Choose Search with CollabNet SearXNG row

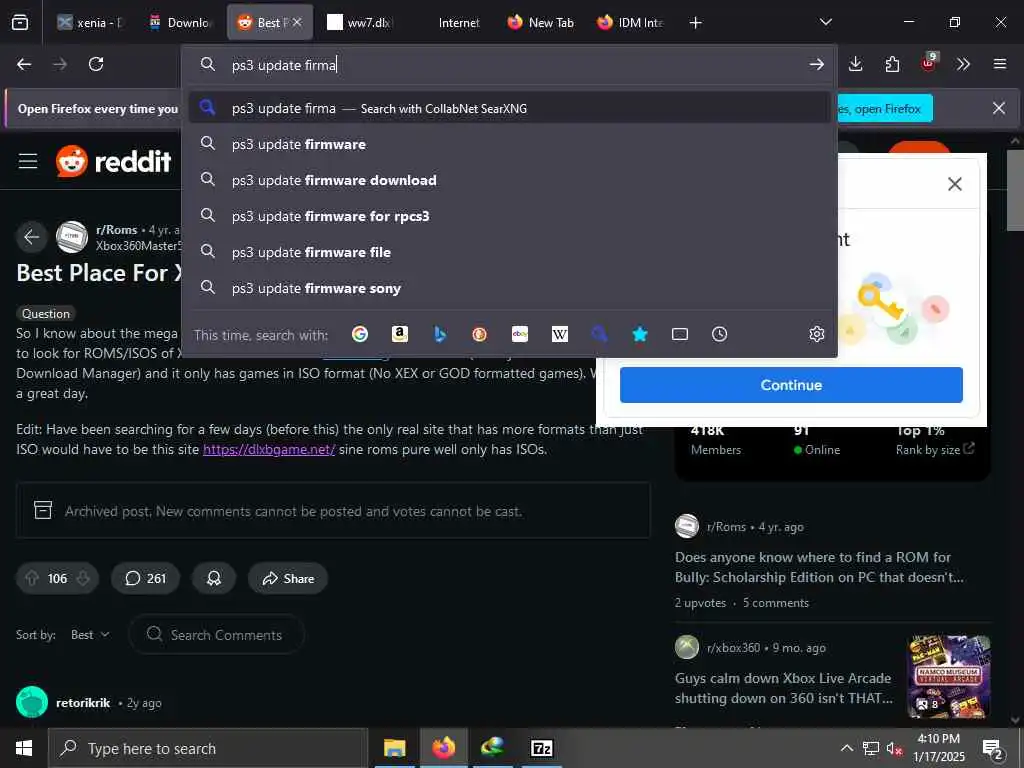point(509,108)
